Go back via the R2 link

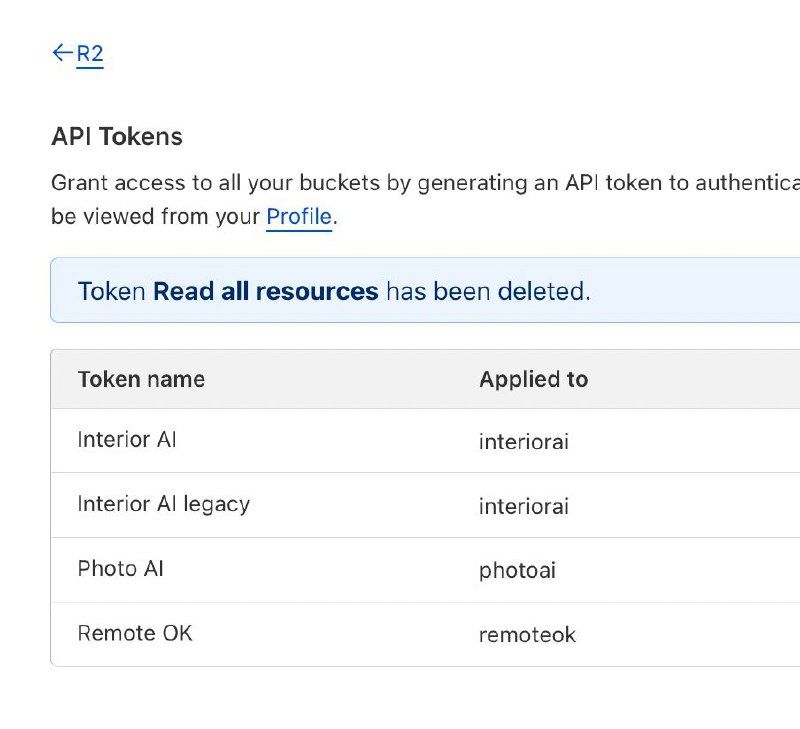coord(90,54)
